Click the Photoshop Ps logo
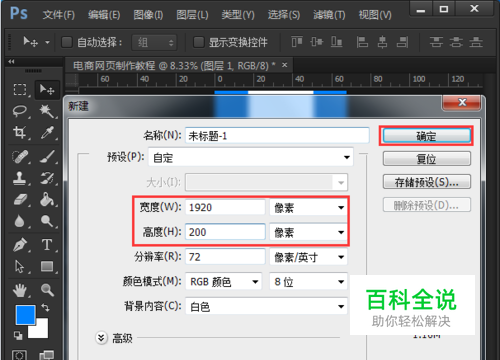The height and width of the screenshot is (360, 500). point(19,14)
